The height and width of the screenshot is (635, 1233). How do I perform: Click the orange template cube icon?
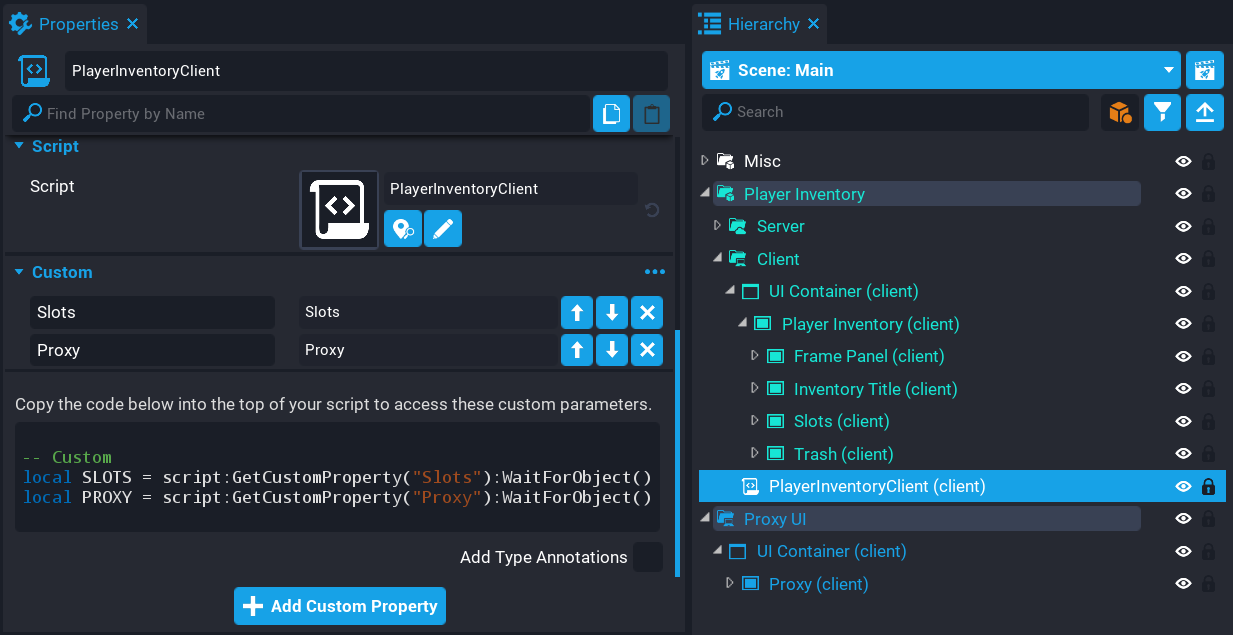tap(1119, 113)
